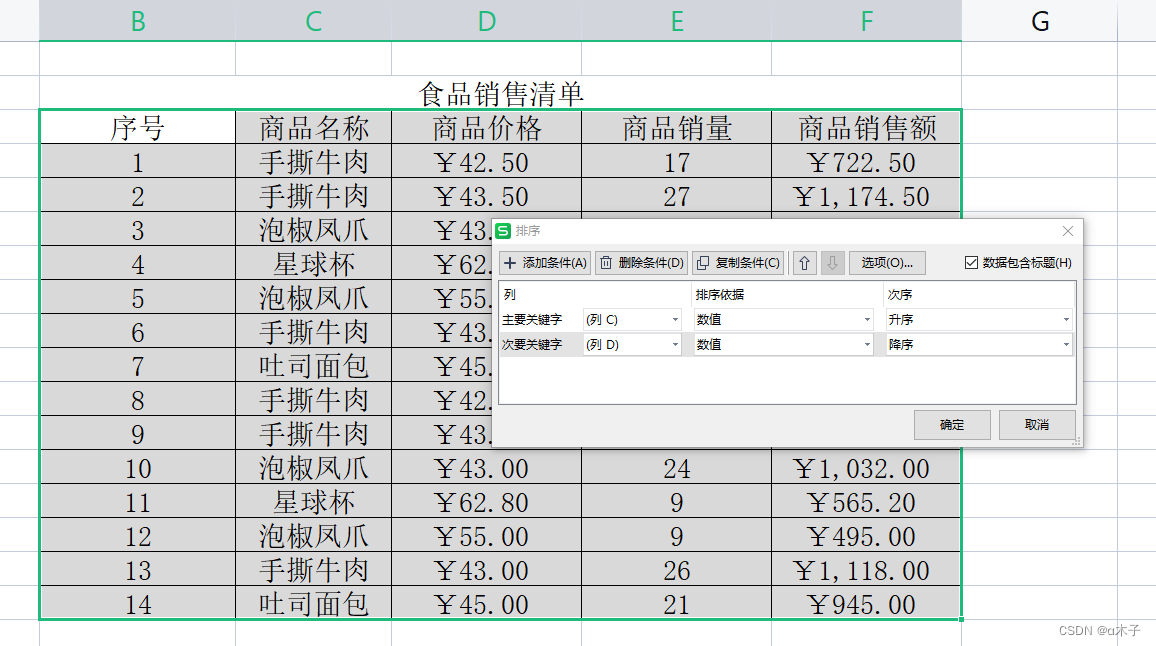Click the 序号 header cell
This screenshot has height=646, width=1156.
click(x=138, y=128)
